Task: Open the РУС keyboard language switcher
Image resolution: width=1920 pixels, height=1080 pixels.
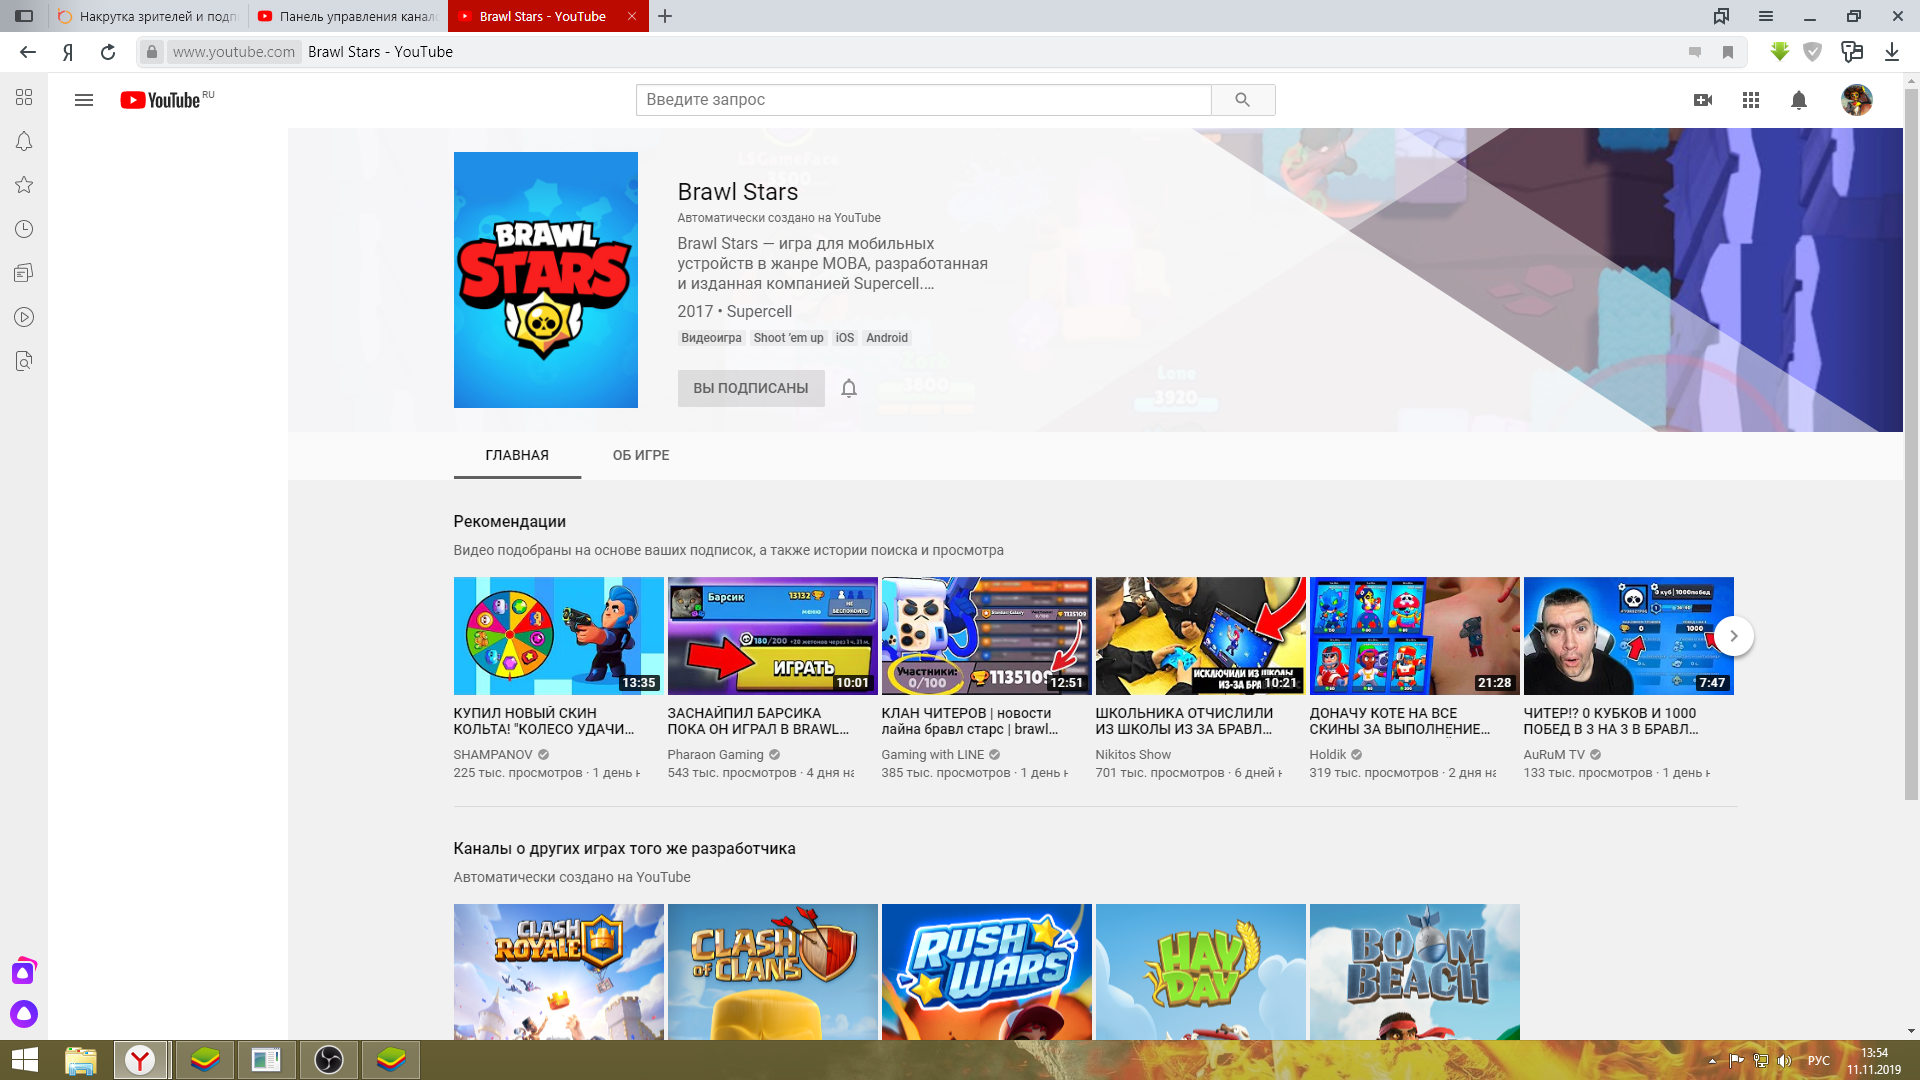Action: [1818, 1061]
